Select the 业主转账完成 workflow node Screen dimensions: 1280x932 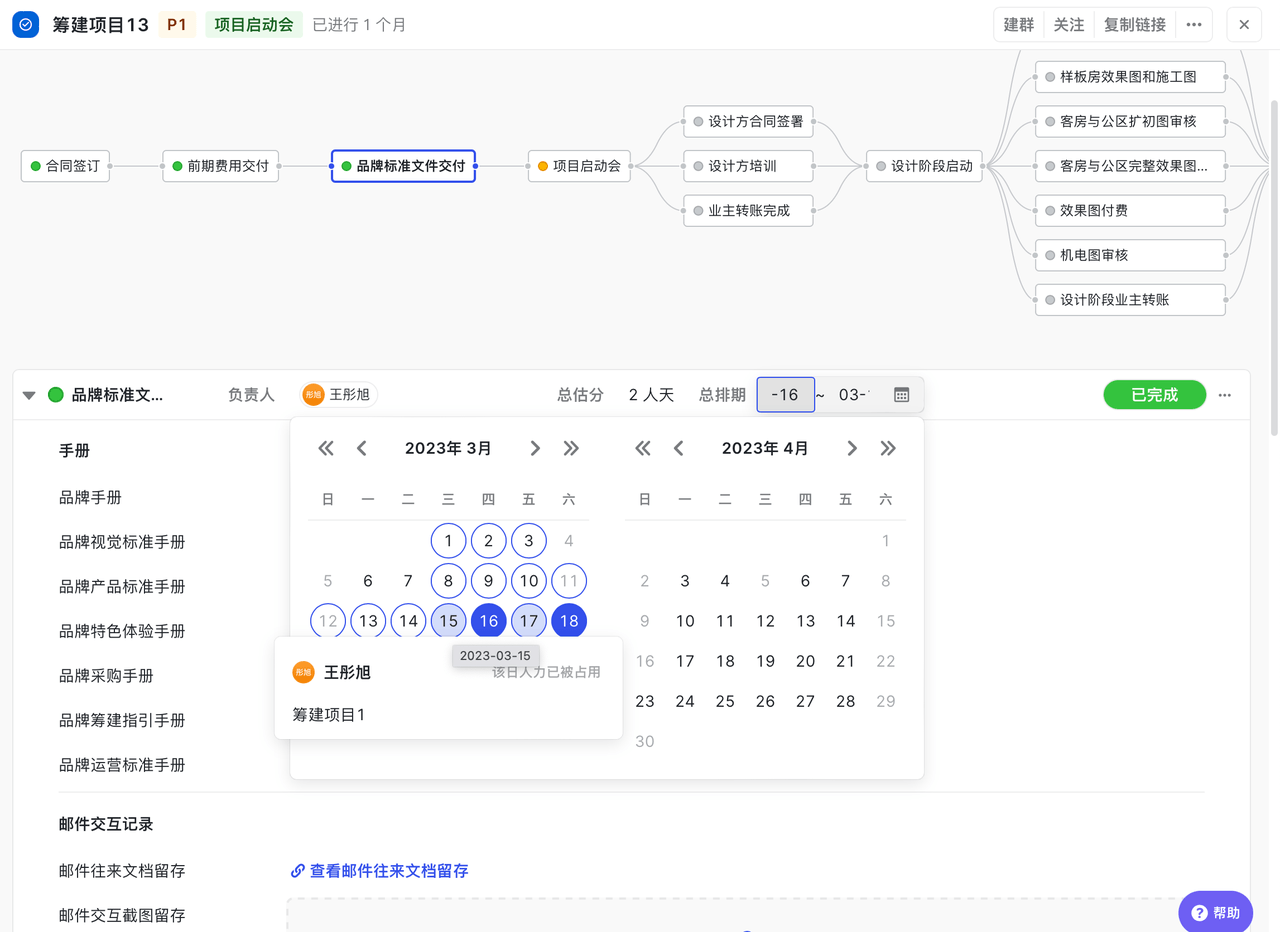pyautogui.click(x=748, y=210)
